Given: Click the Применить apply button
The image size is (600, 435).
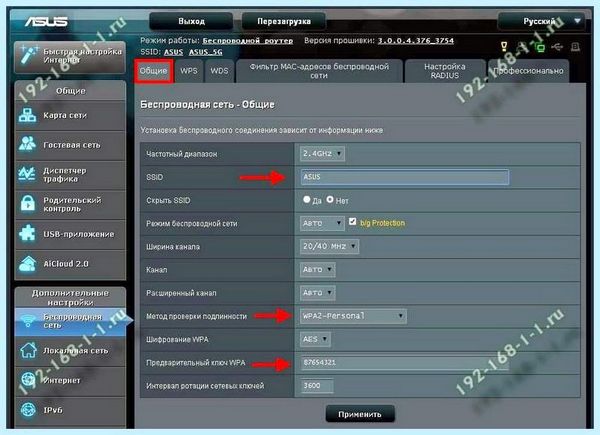Looking at the screenshot, I should [360, 414].
